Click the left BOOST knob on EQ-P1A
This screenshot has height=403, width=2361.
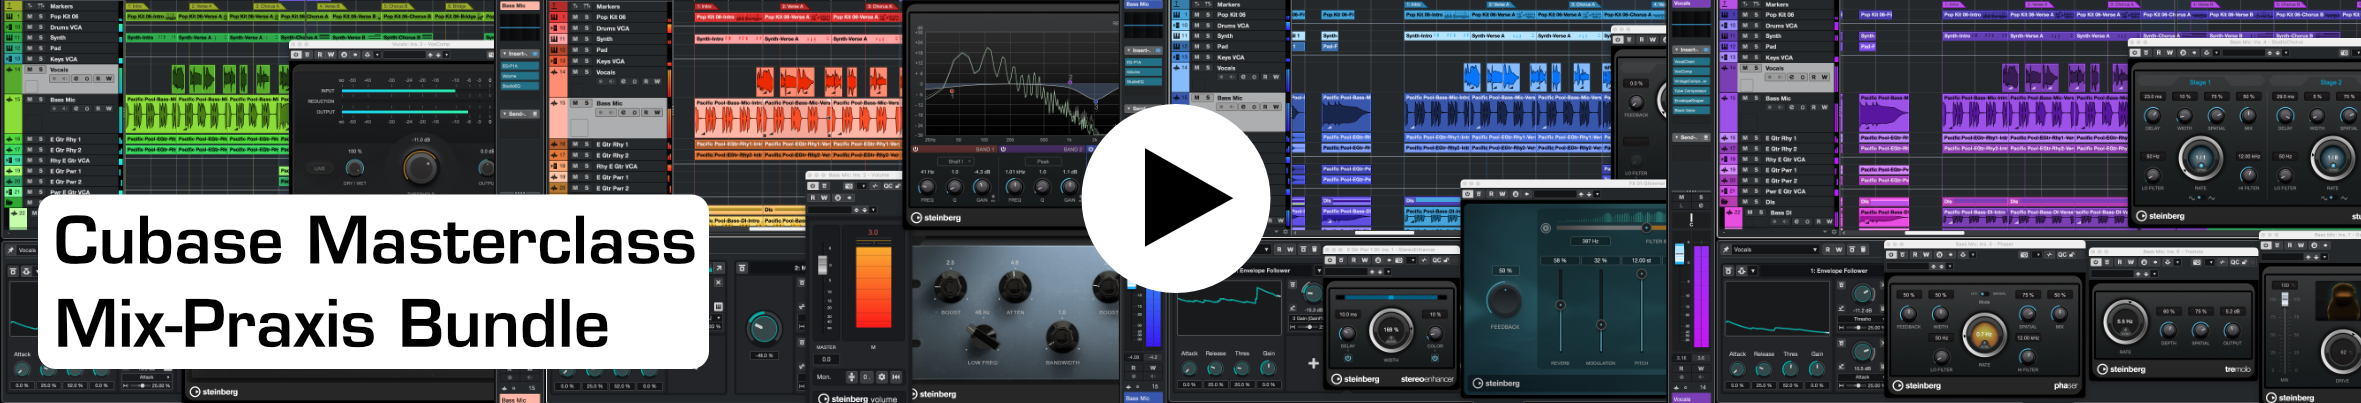tap(951, 287)
